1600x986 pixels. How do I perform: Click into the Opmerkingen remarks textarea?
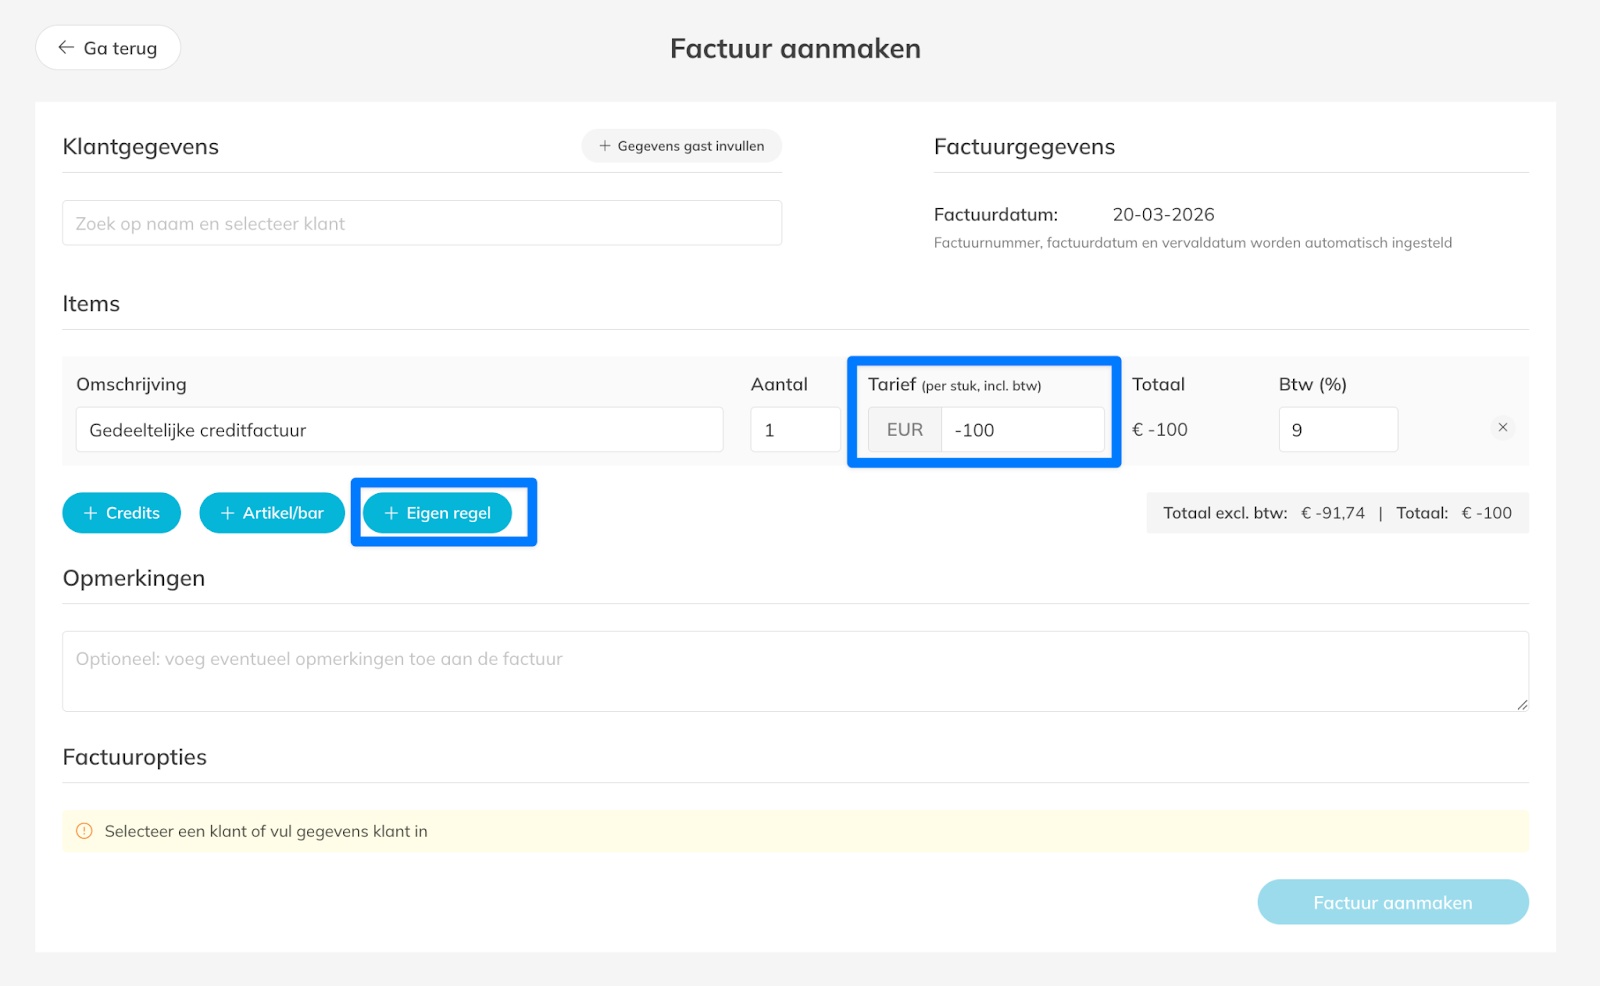point(795,671)
